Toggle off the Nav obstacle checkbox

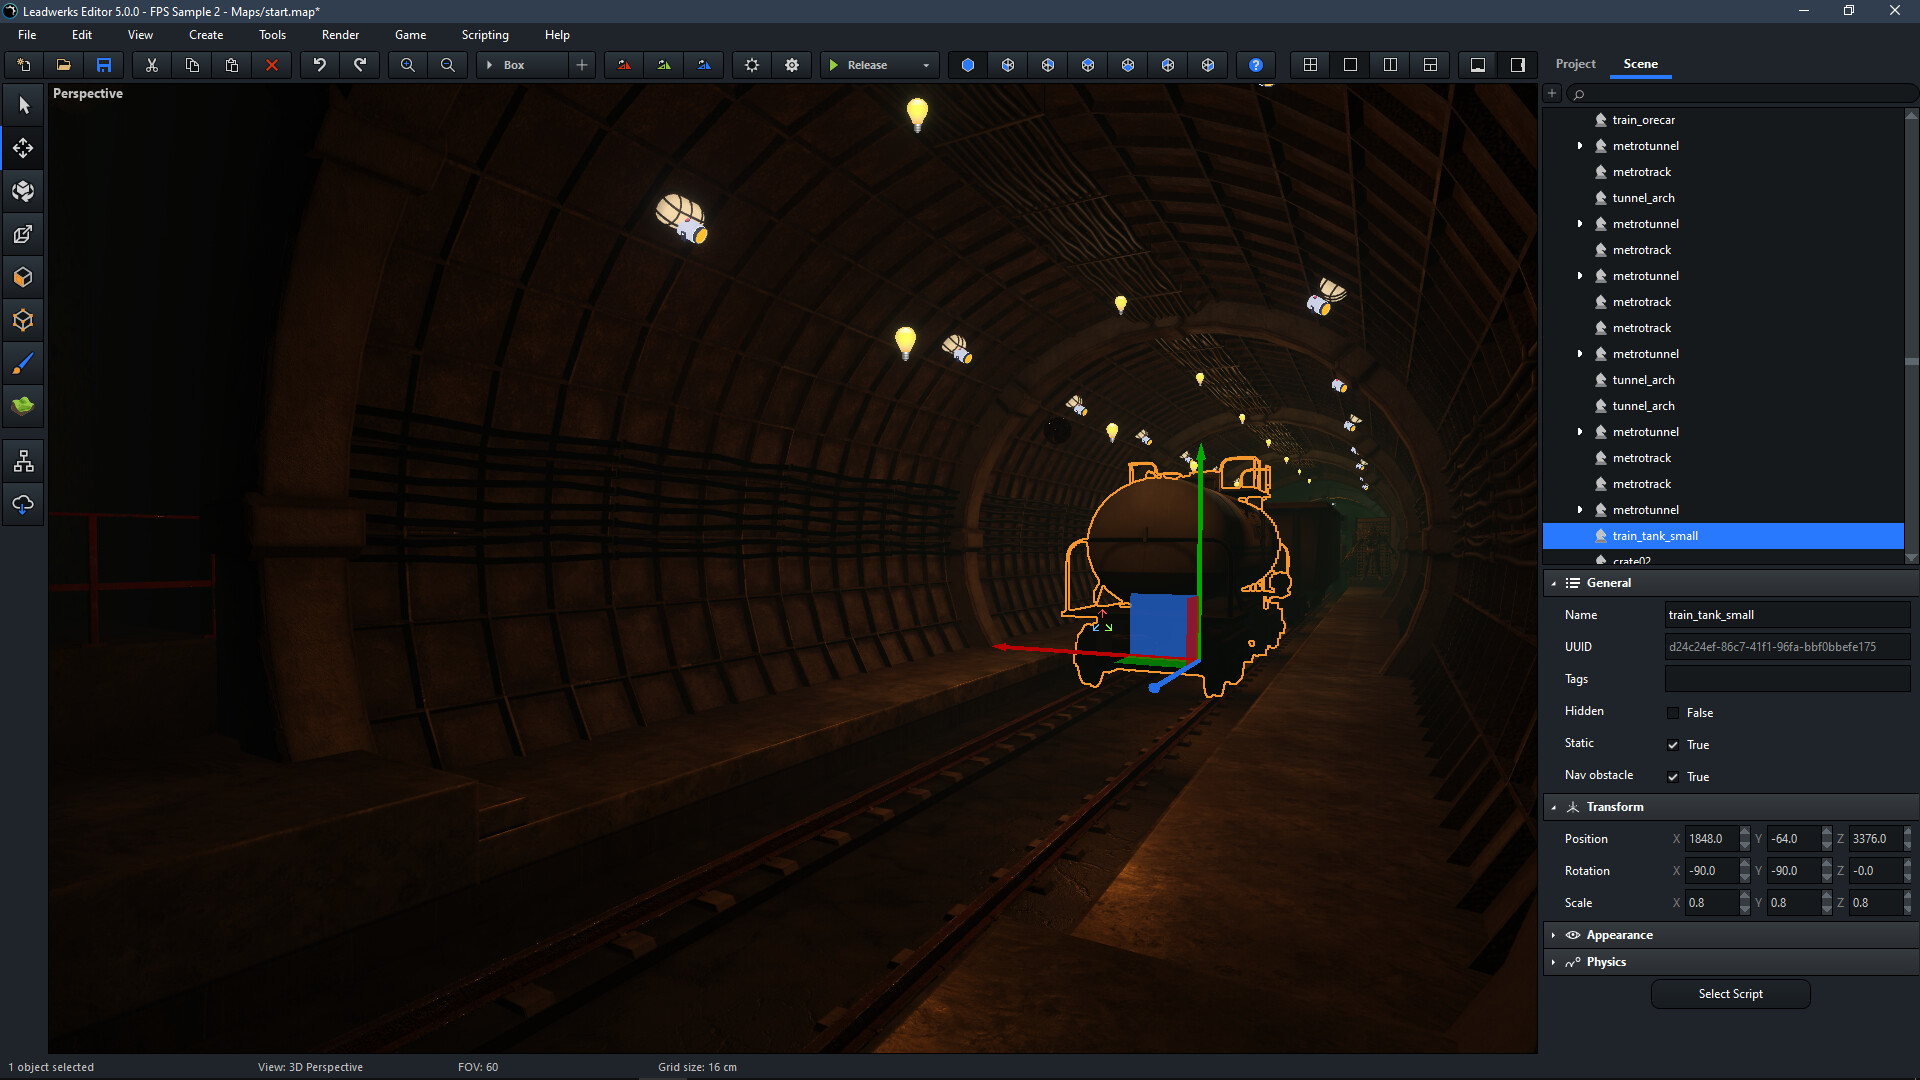click(x=1672, y=776)
